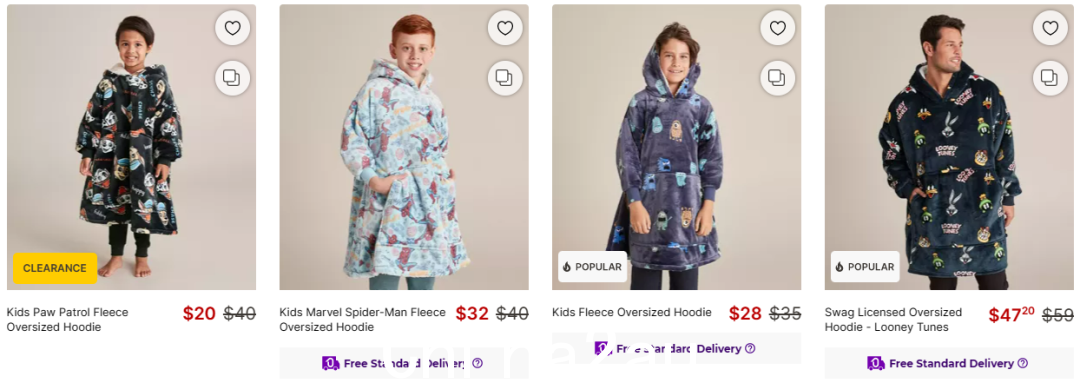Viewport: 1080px width, 383px height.
Task: Click compare icon on Spider-Man hoodie
Action: 505,78
